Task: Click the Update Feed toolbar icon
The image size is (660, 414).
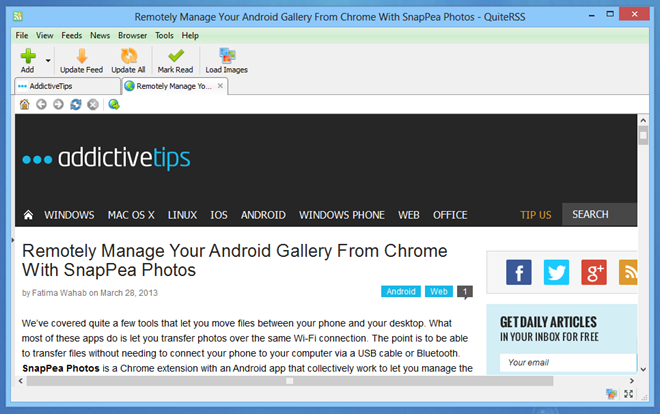Action: [82, 56]
